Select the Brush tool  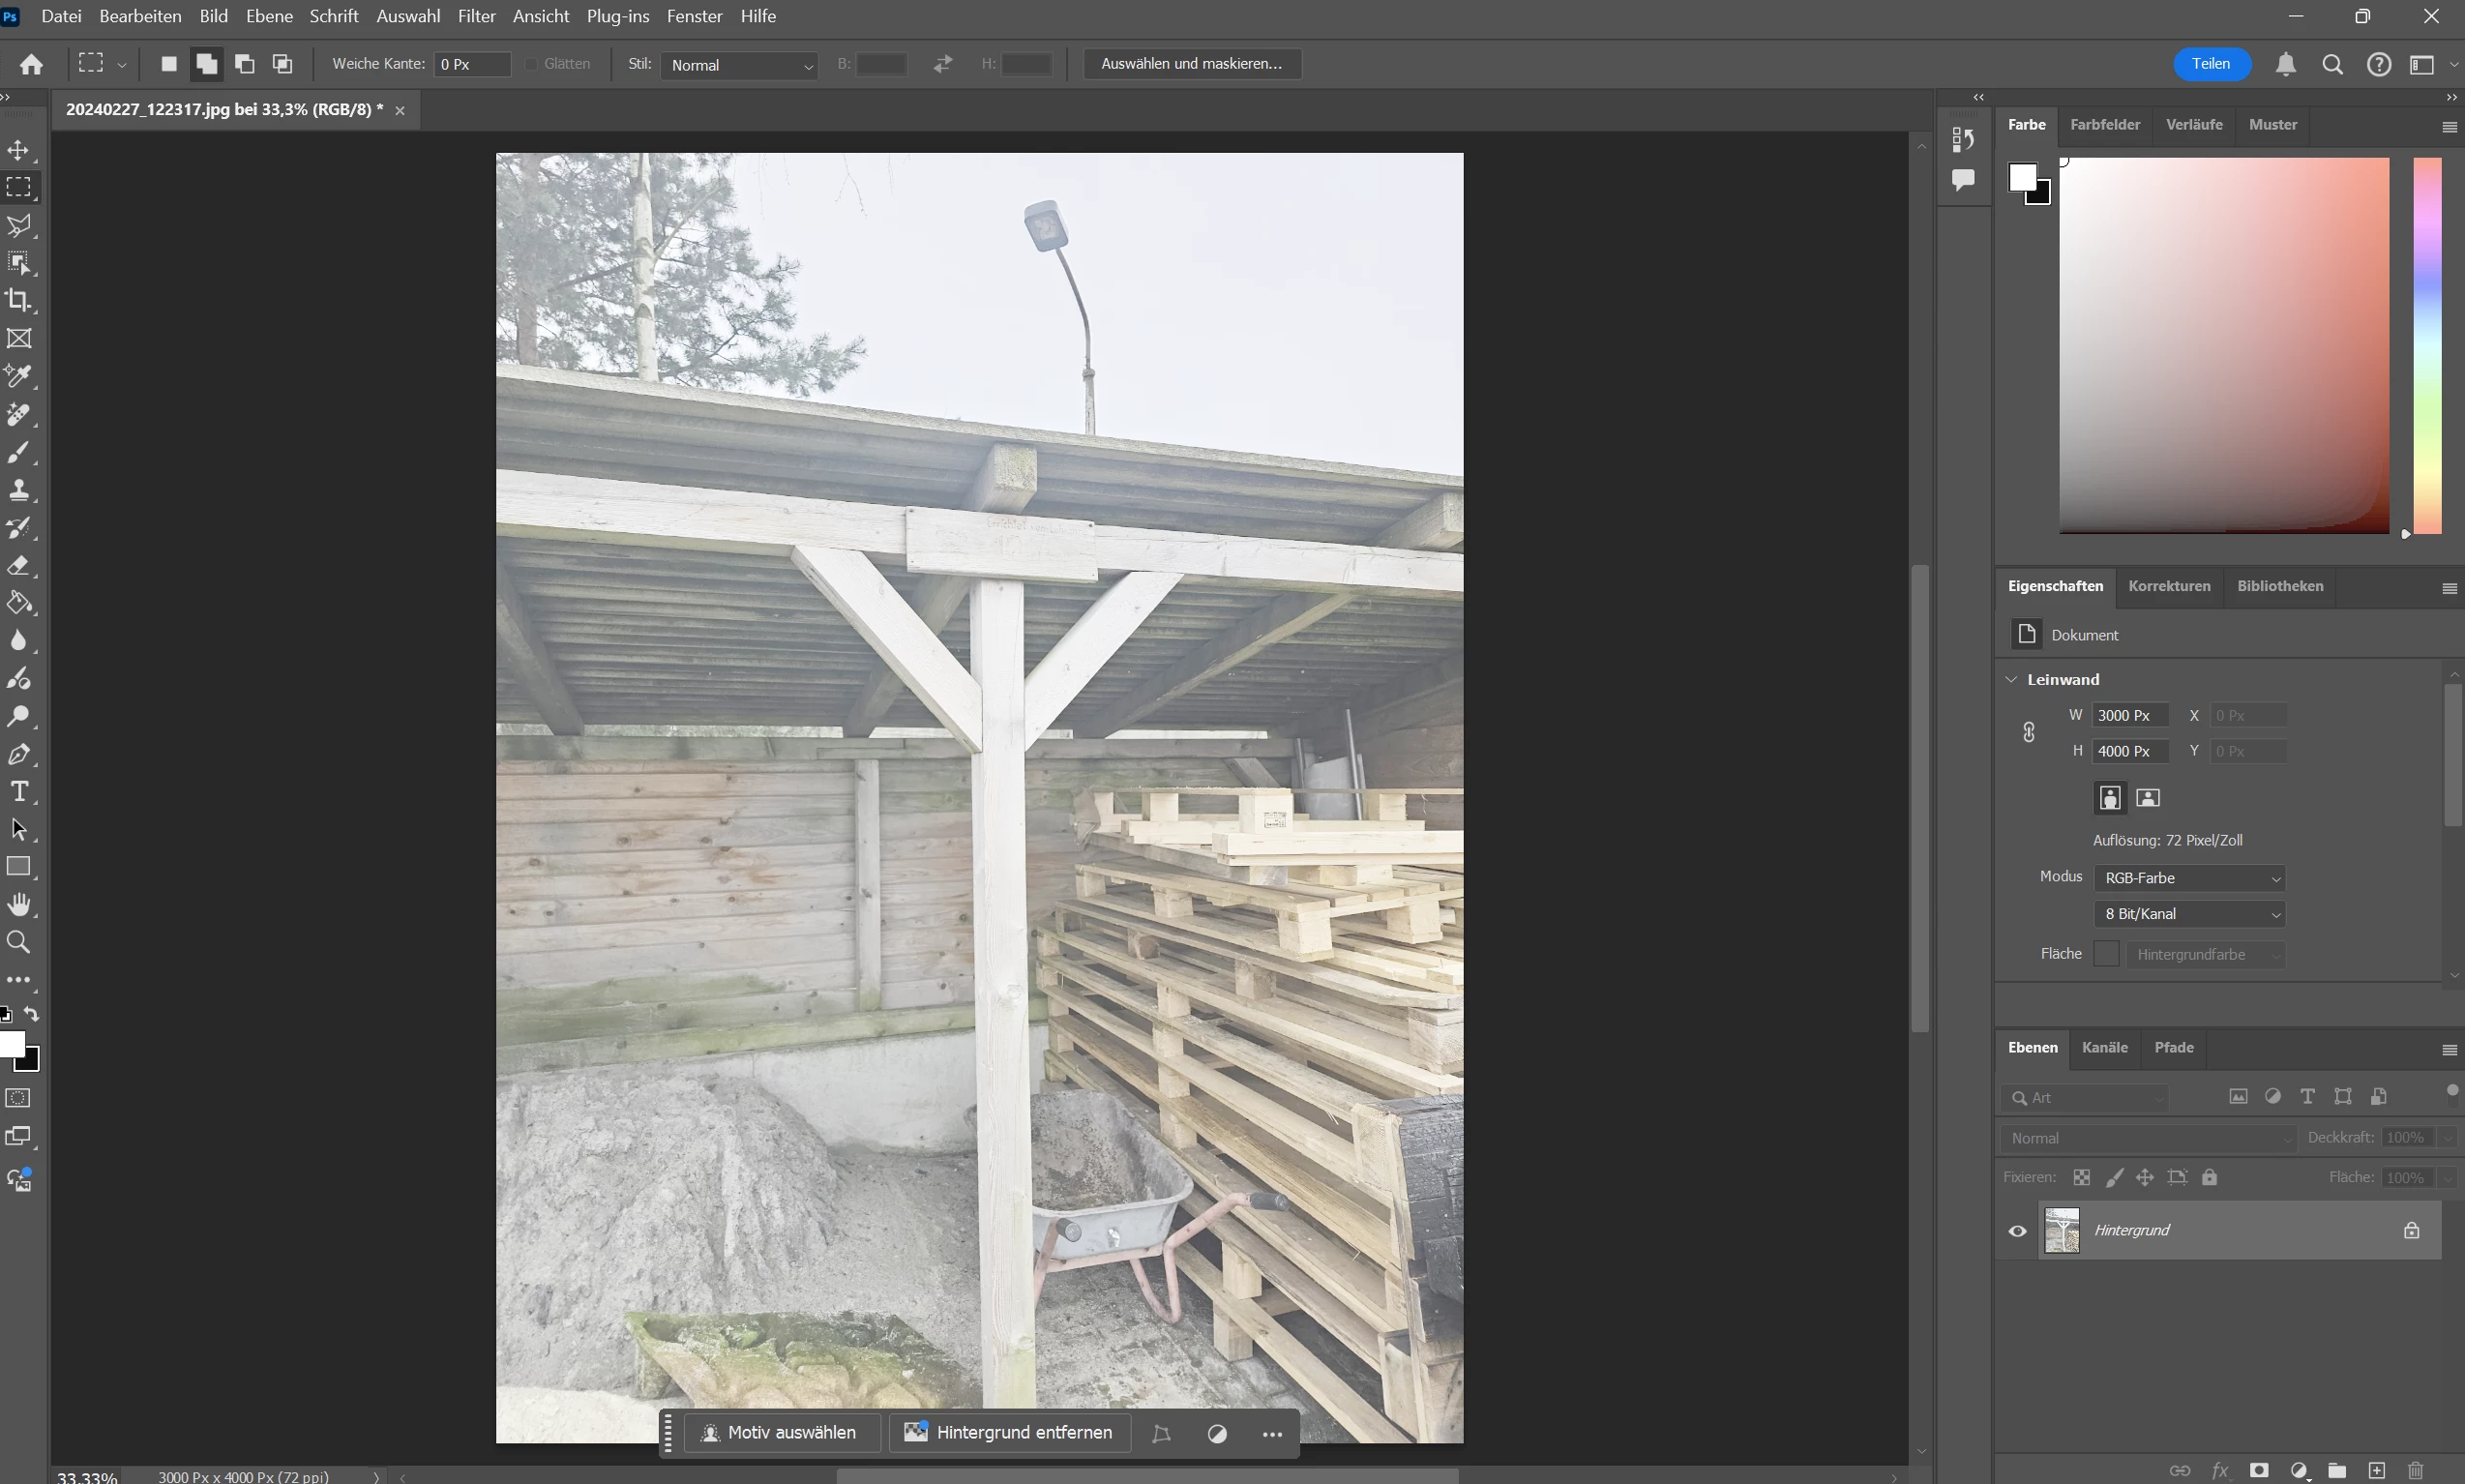pyautogui.click(x=19, y=452)
